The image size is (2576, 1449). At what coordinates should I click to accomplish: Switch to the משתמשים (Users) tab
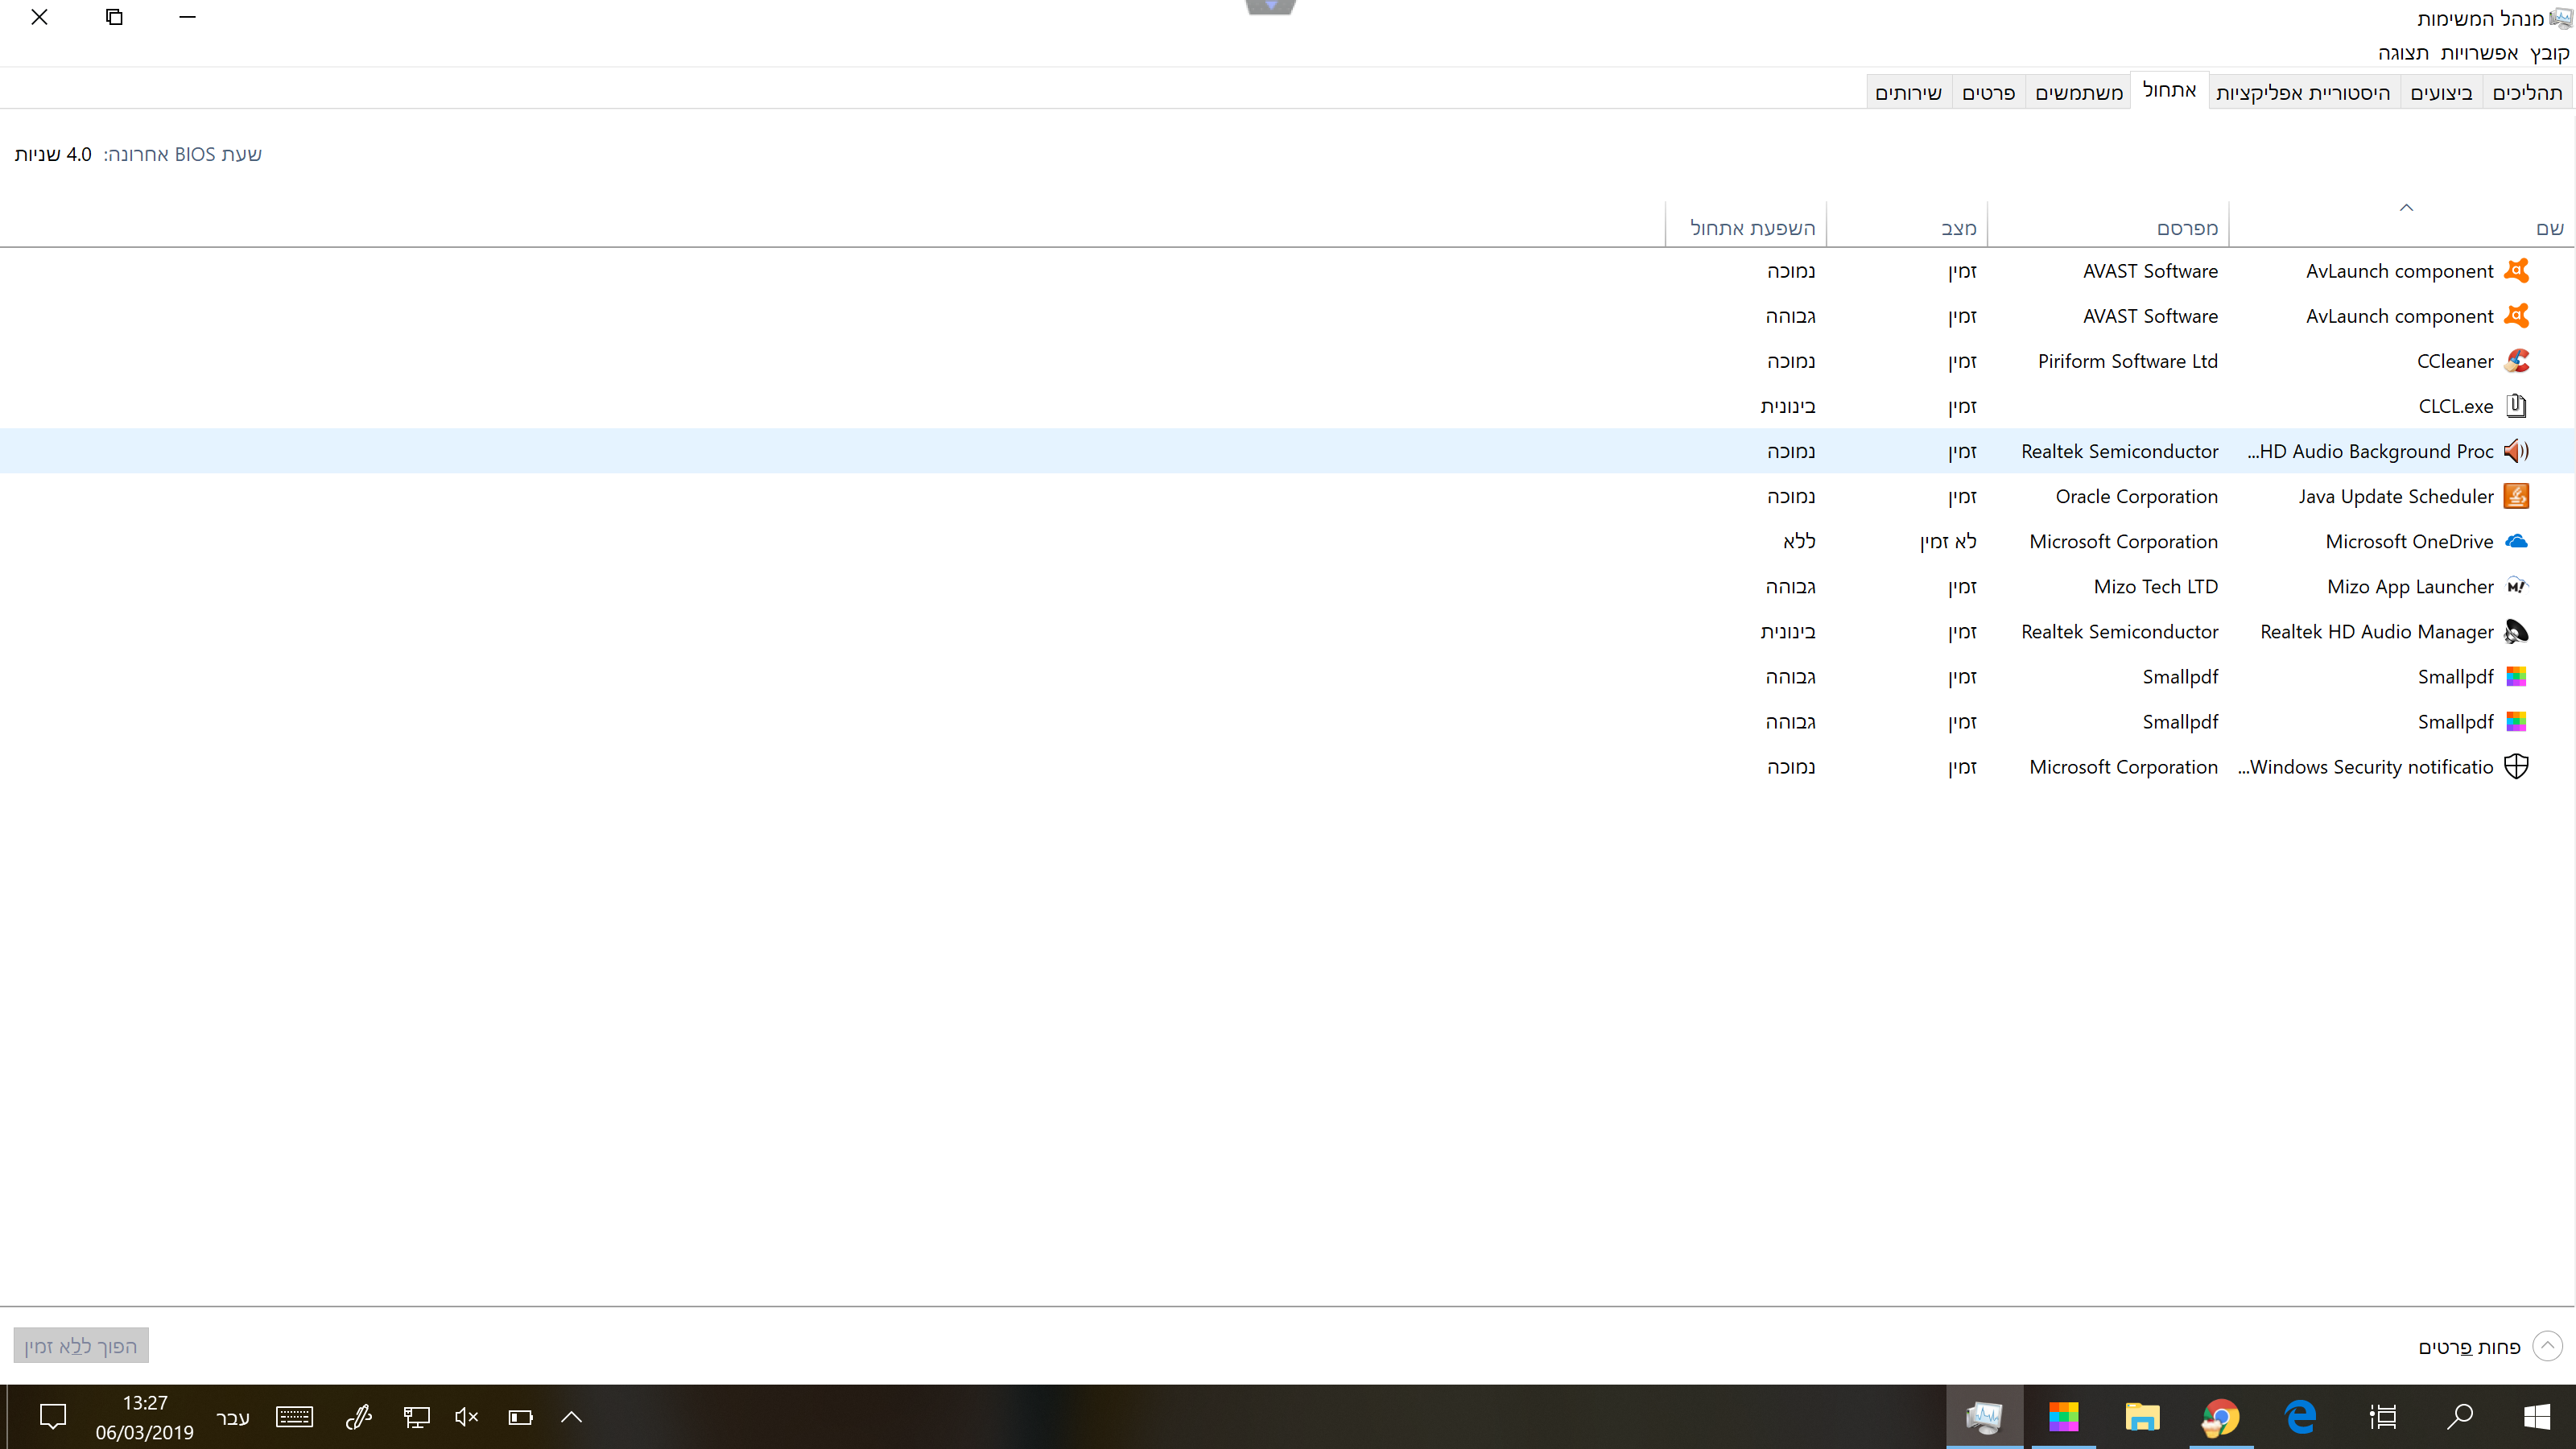(2079, 93)
